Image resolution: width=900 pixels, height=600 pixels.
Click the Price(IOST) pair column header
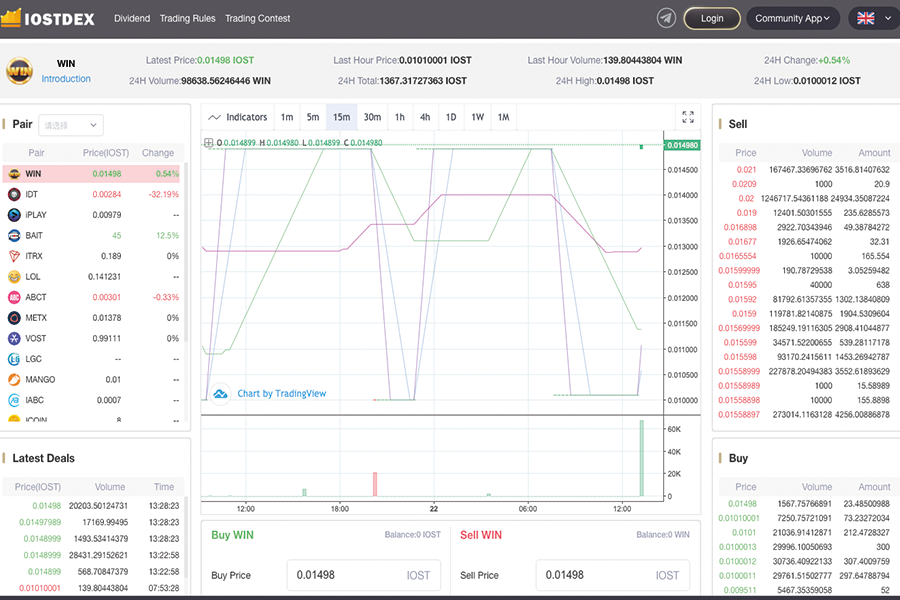pyautogui.click(x=106, y=153)
